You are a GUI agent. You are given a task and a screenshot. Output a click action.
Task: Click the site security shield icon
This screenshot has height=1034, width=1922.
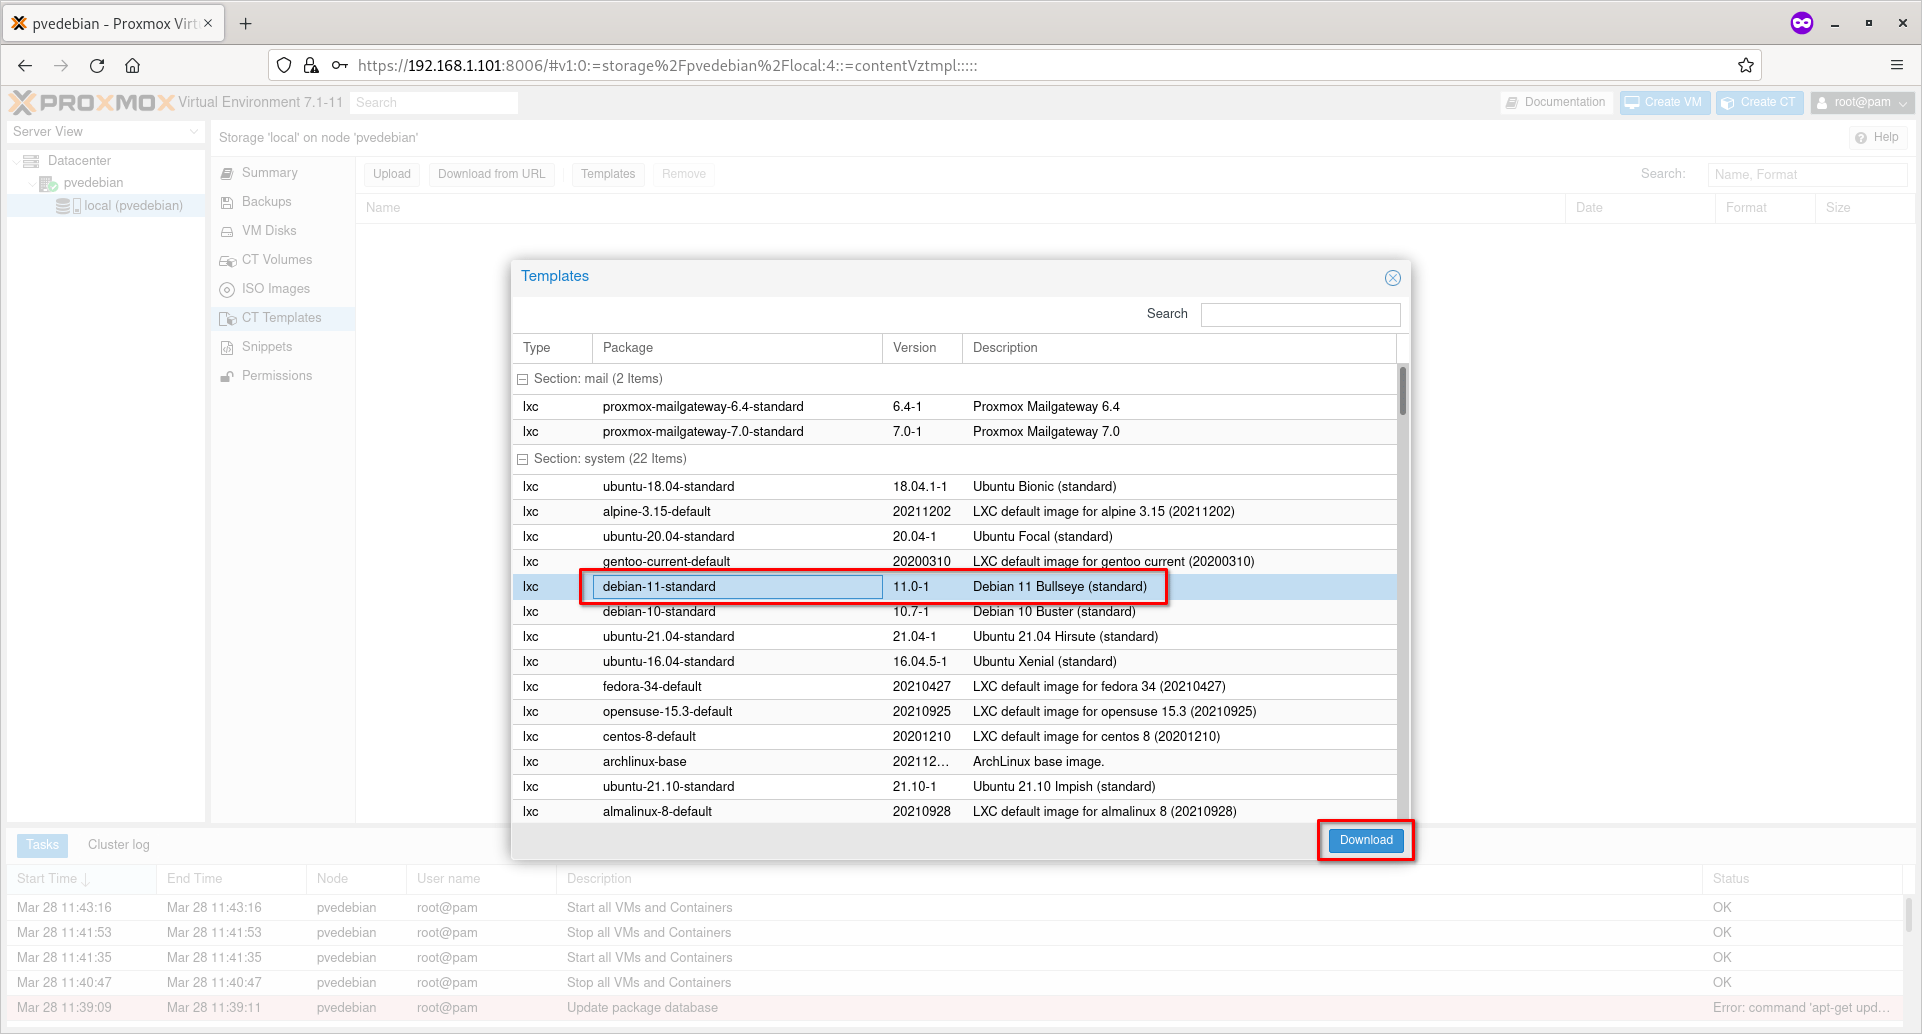click(x=284, y=66)
